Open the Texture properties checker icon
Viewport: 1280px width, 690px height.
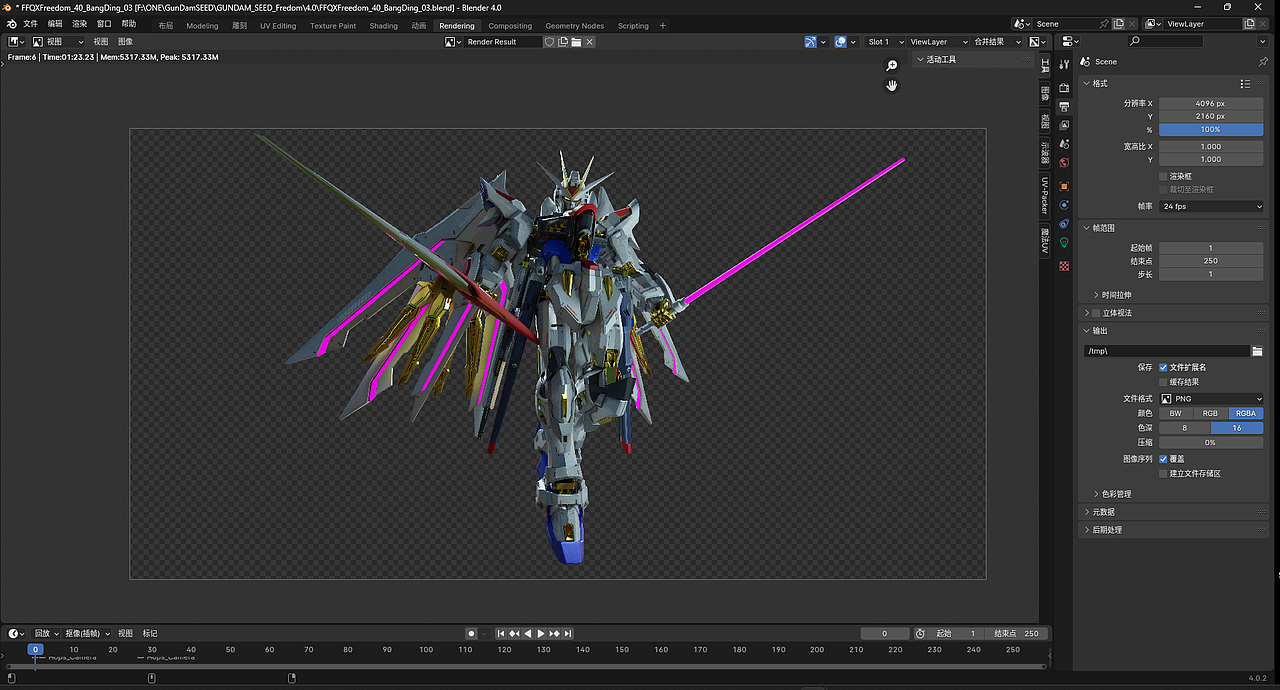1064,266
